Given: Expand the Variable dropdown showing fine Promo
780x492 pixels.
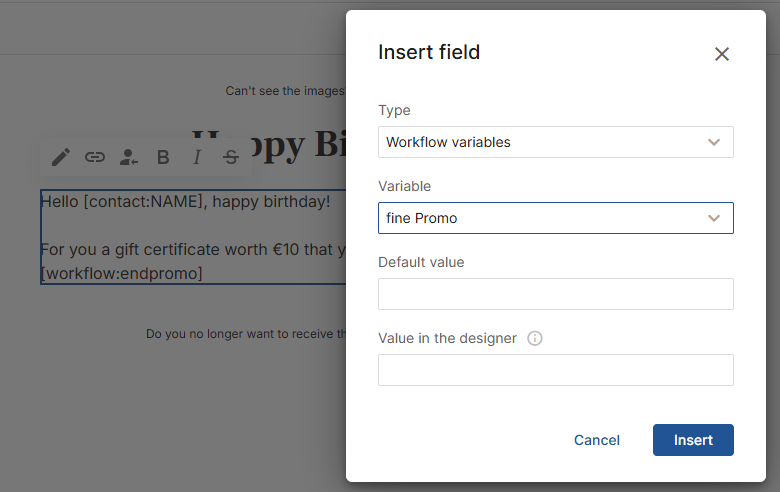Looking at the screenshot, I should coord(555,218).
